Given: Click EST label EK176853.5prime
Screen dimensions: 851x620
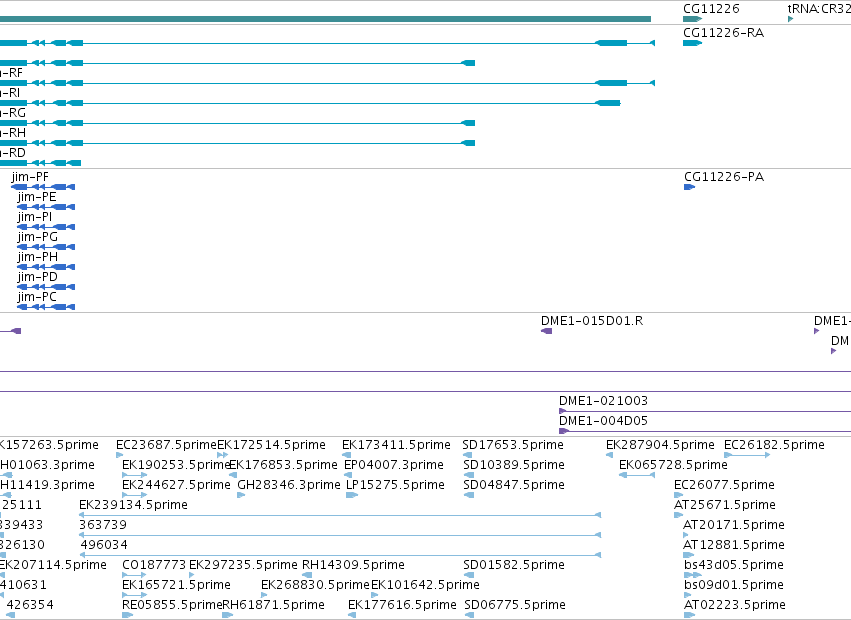Looking at the screenshot, I should (x=283, y=465).
